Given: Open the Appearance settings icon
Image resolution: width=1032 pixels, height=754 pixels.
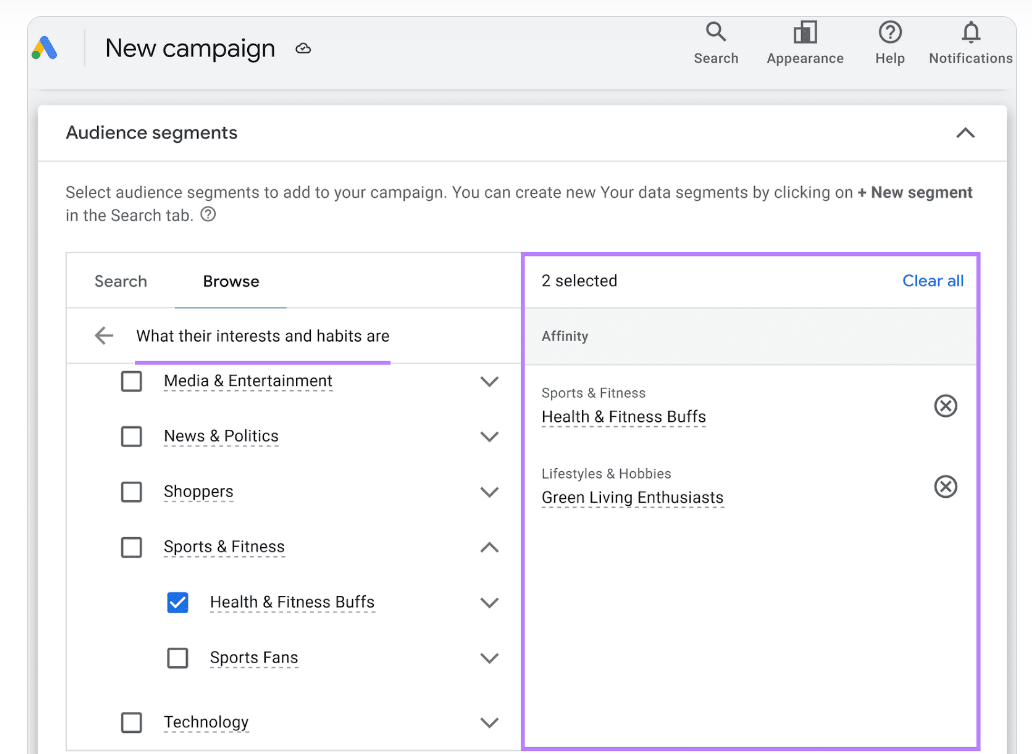Looking at the screenshot, I should (804, 40).
